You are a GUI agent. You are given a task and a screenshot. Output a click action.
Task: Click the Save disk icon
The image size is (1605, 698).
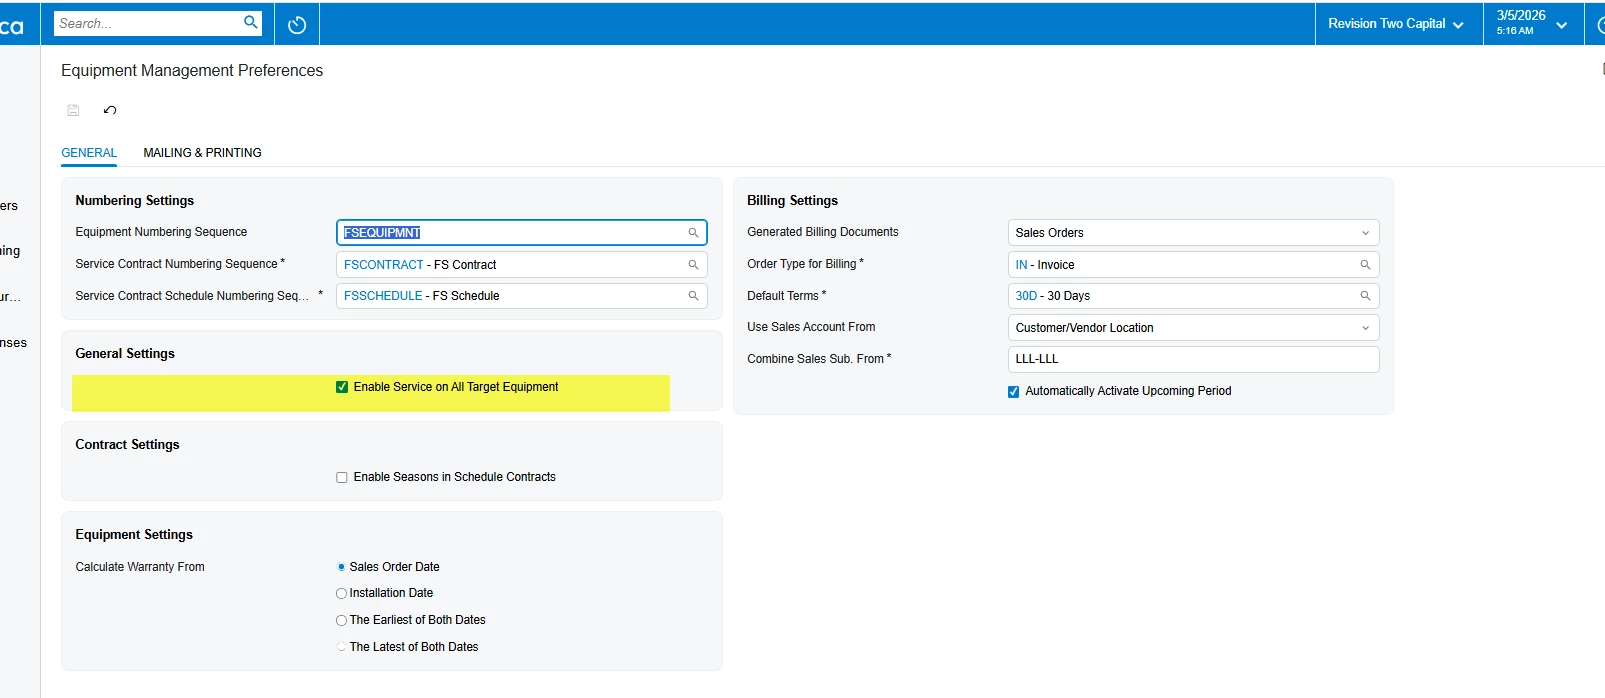73,110
